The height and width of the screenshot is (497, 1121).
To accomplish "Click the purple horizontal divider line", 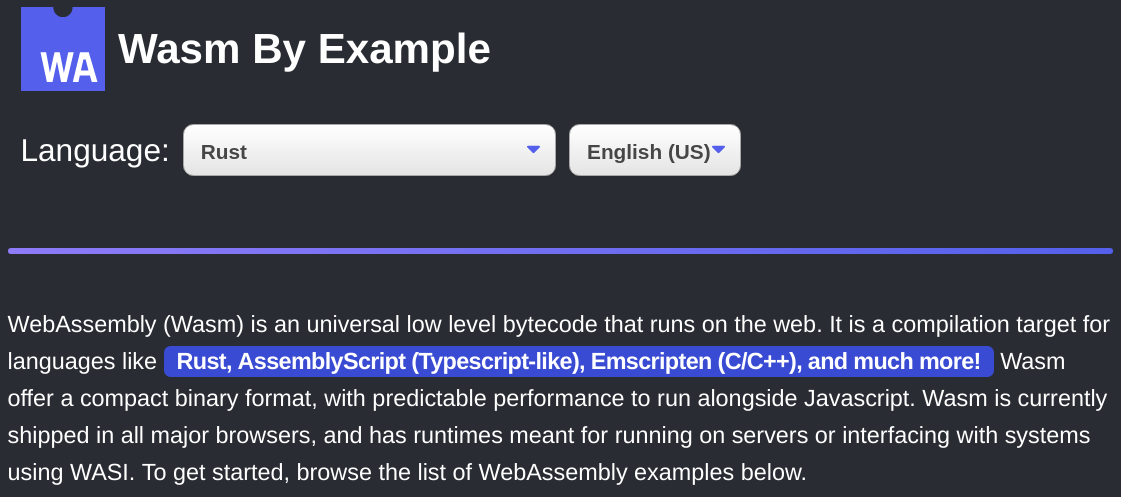I will tap(560, 251).
